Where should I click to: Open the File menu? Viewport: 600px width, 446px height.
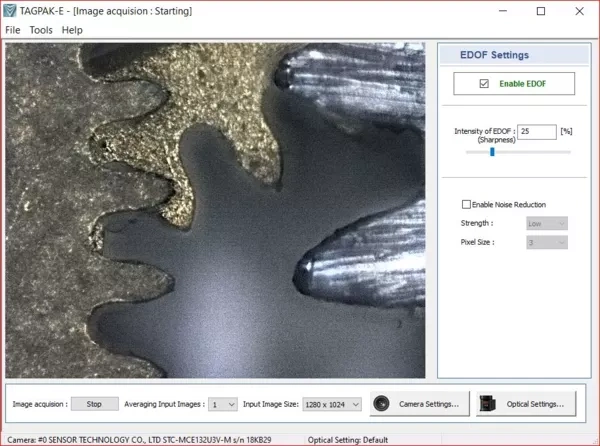pyautogui.click(x=12, y=30)
